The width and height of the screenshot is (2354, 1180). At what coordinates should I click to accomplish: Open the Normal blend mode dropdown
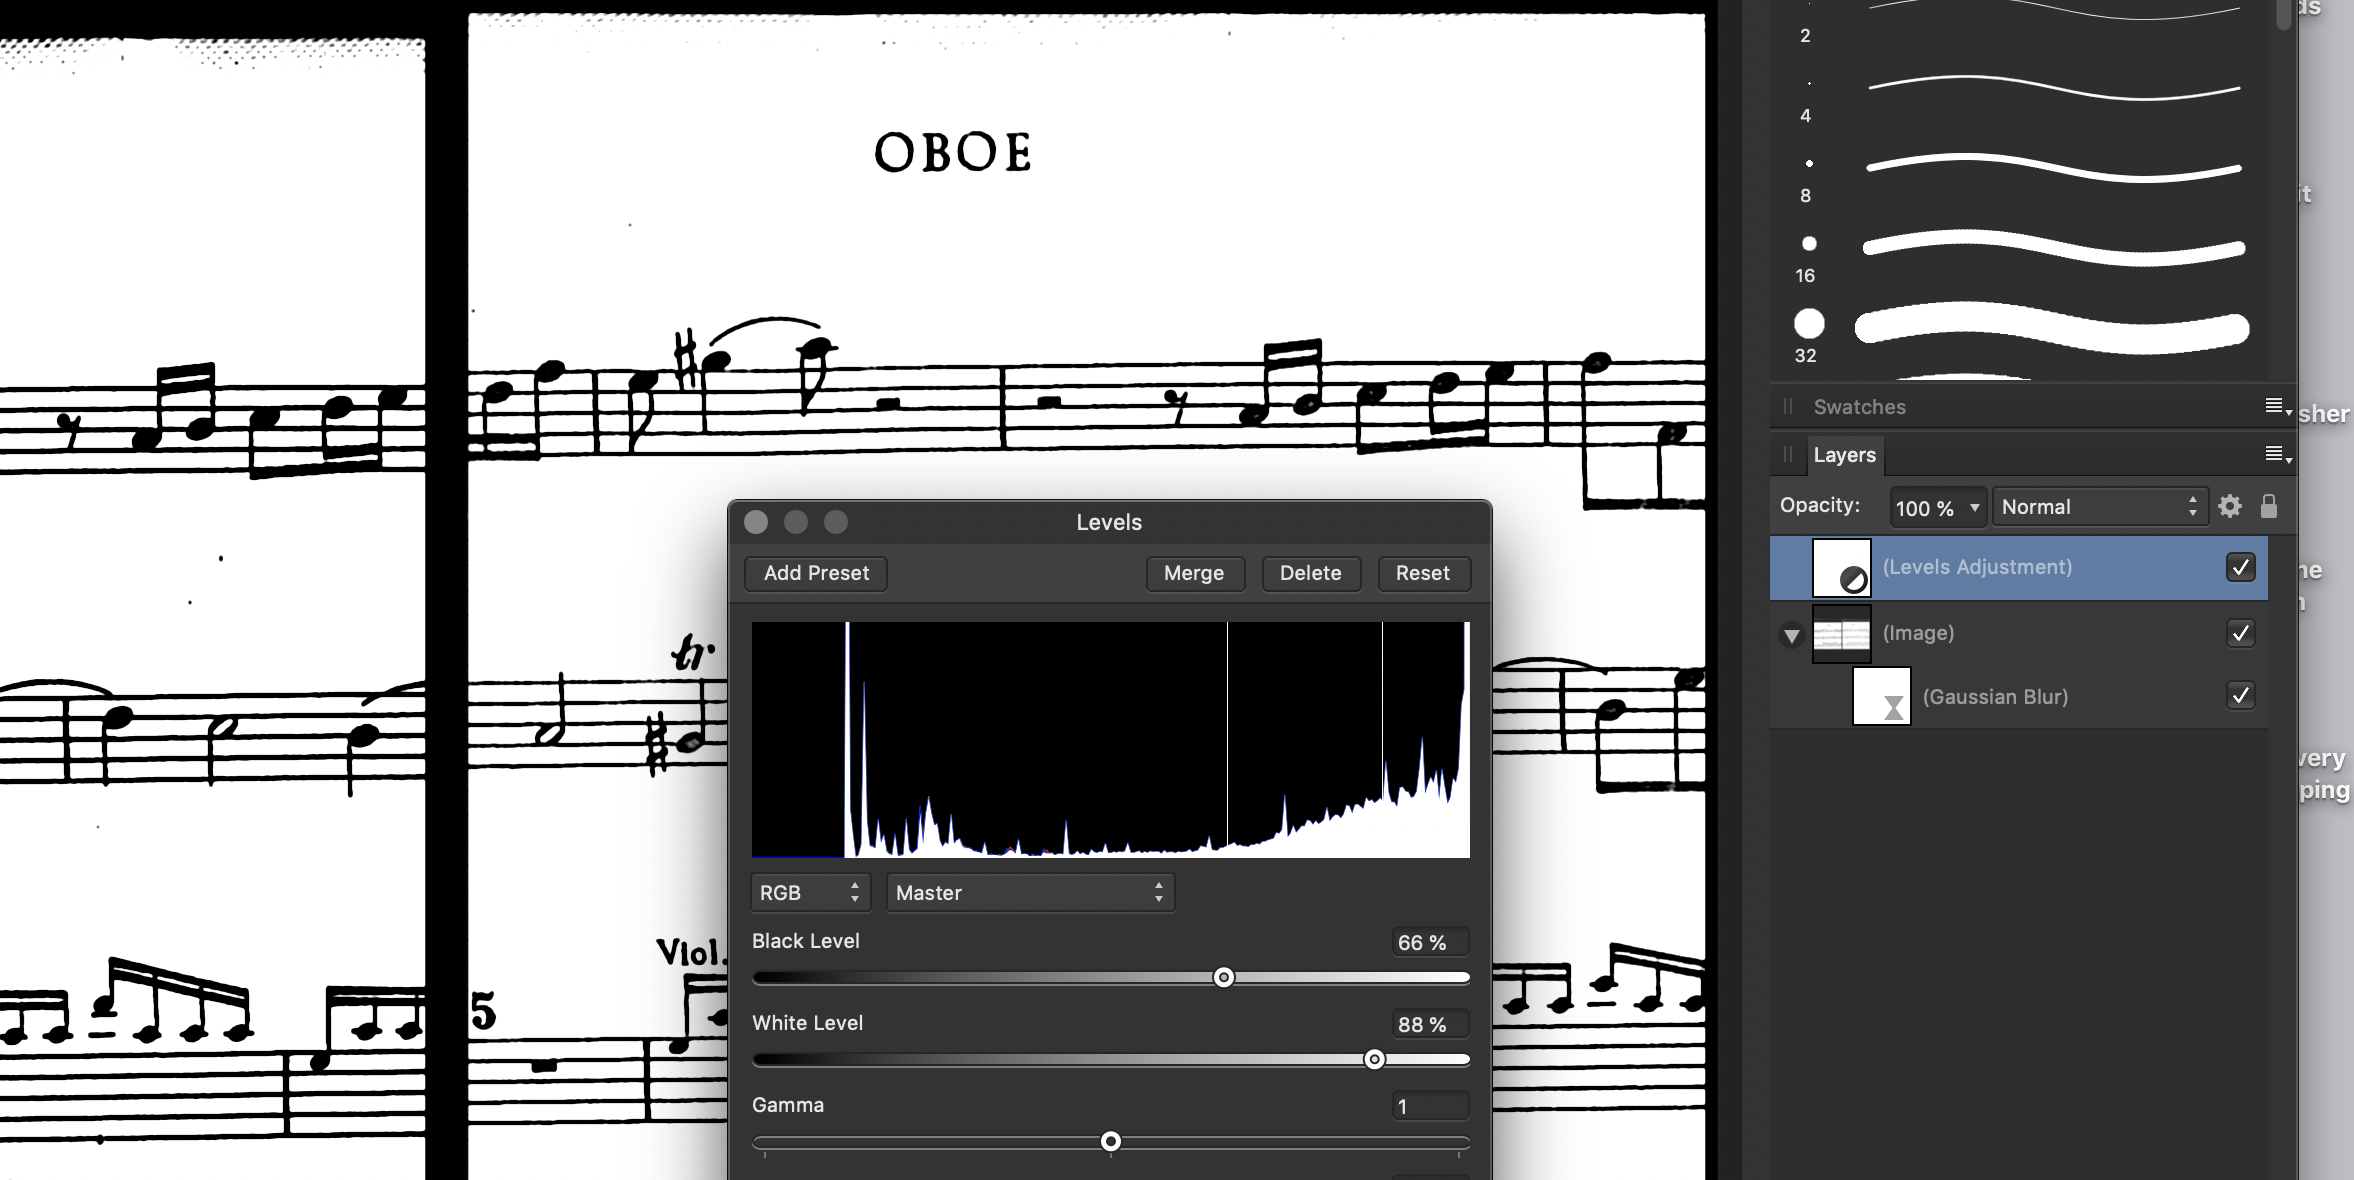pos(2100,507)
